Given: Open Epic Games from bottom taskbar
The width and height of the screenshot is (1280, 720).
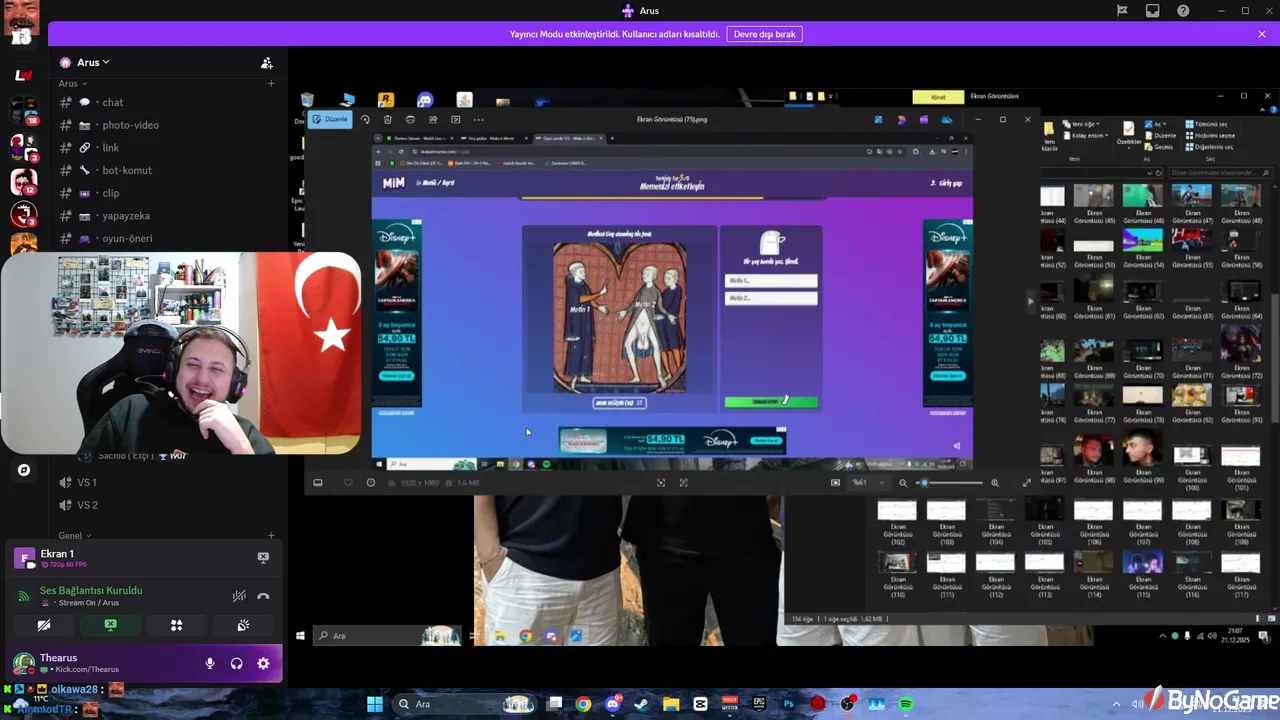Looking at the screenshot, I should [759, 704].
